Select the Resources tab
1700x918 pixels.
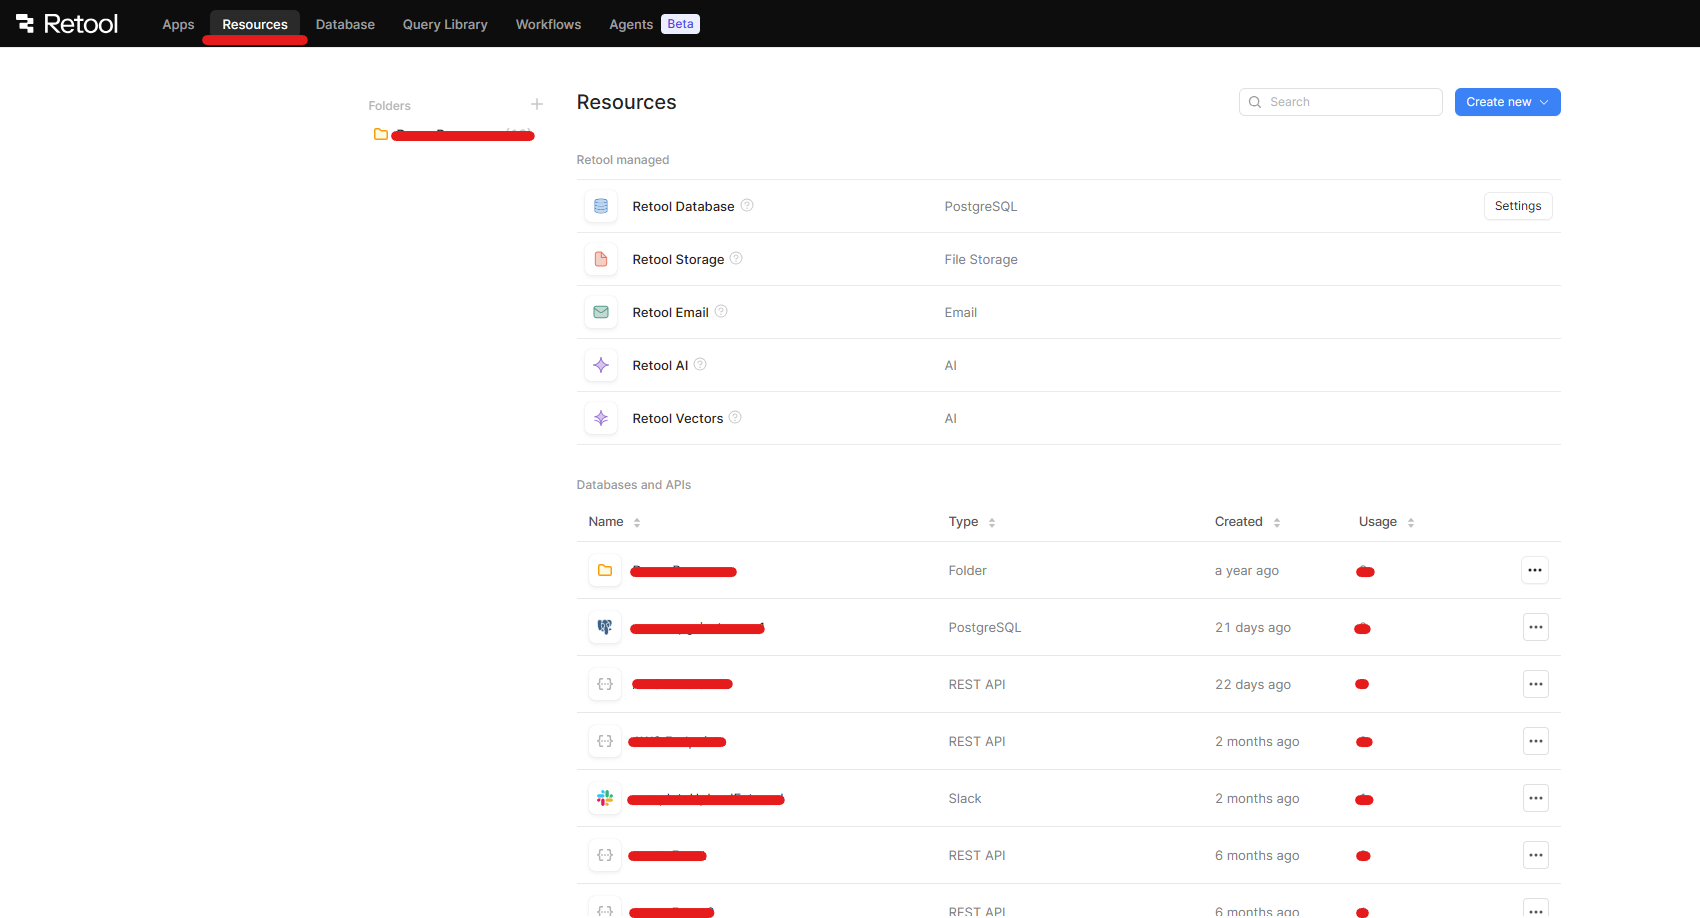pos(255,24)
